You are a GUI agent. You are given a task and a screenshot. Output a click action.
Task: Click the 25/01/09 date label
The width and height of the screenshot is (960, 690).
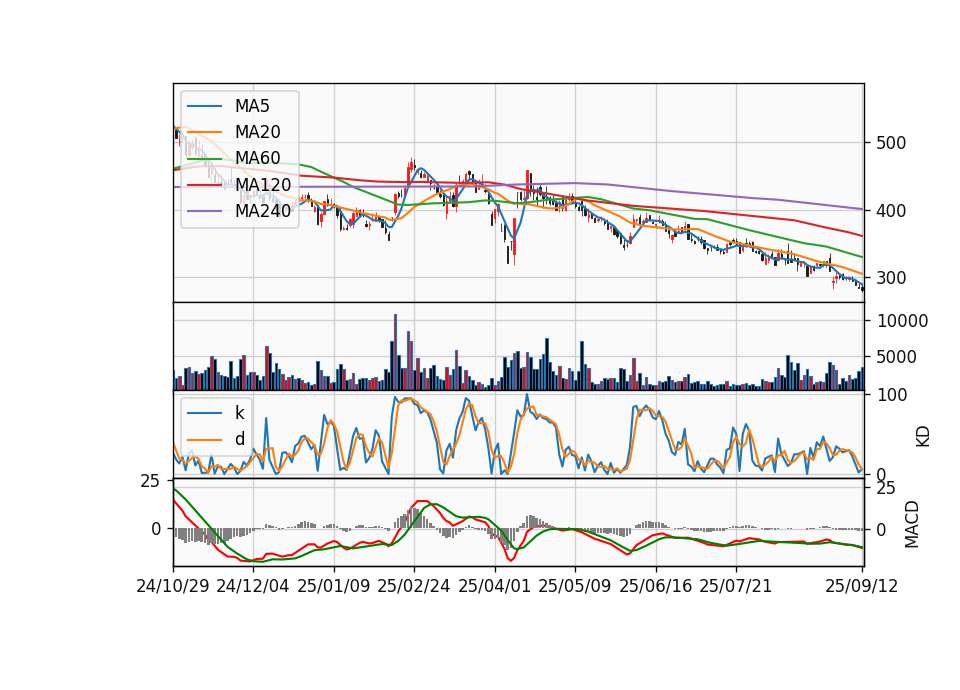334,586
